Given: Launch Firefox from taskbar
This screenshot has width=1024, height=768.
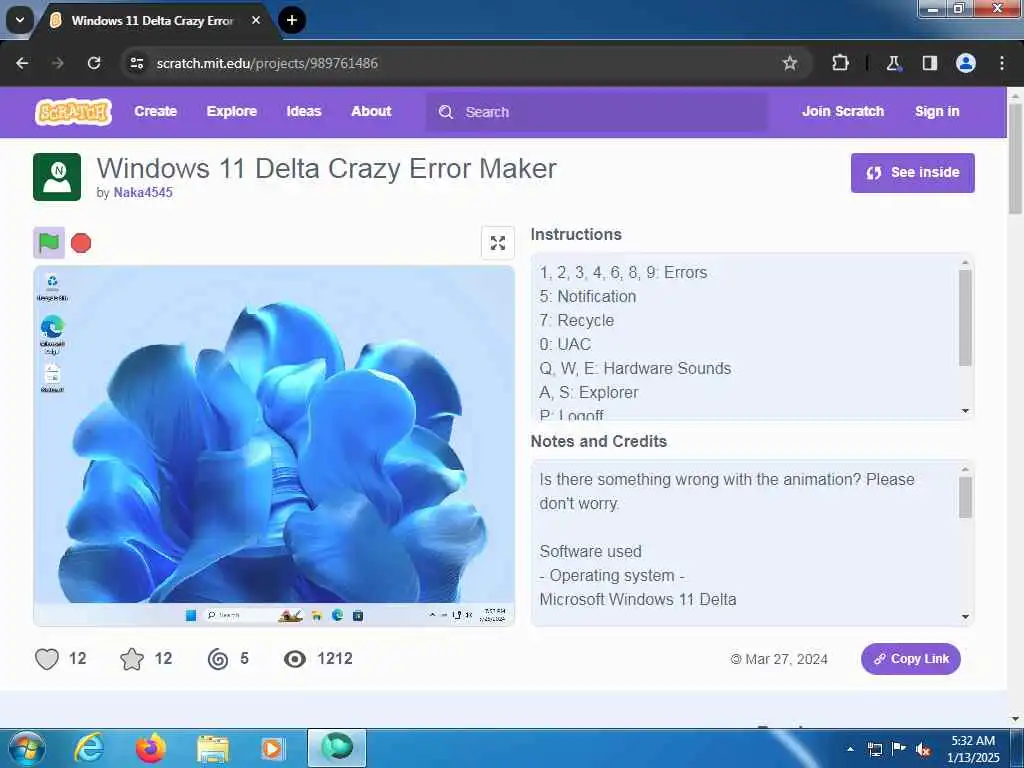Looking at the screenshot, I should [x=150, y=748].
